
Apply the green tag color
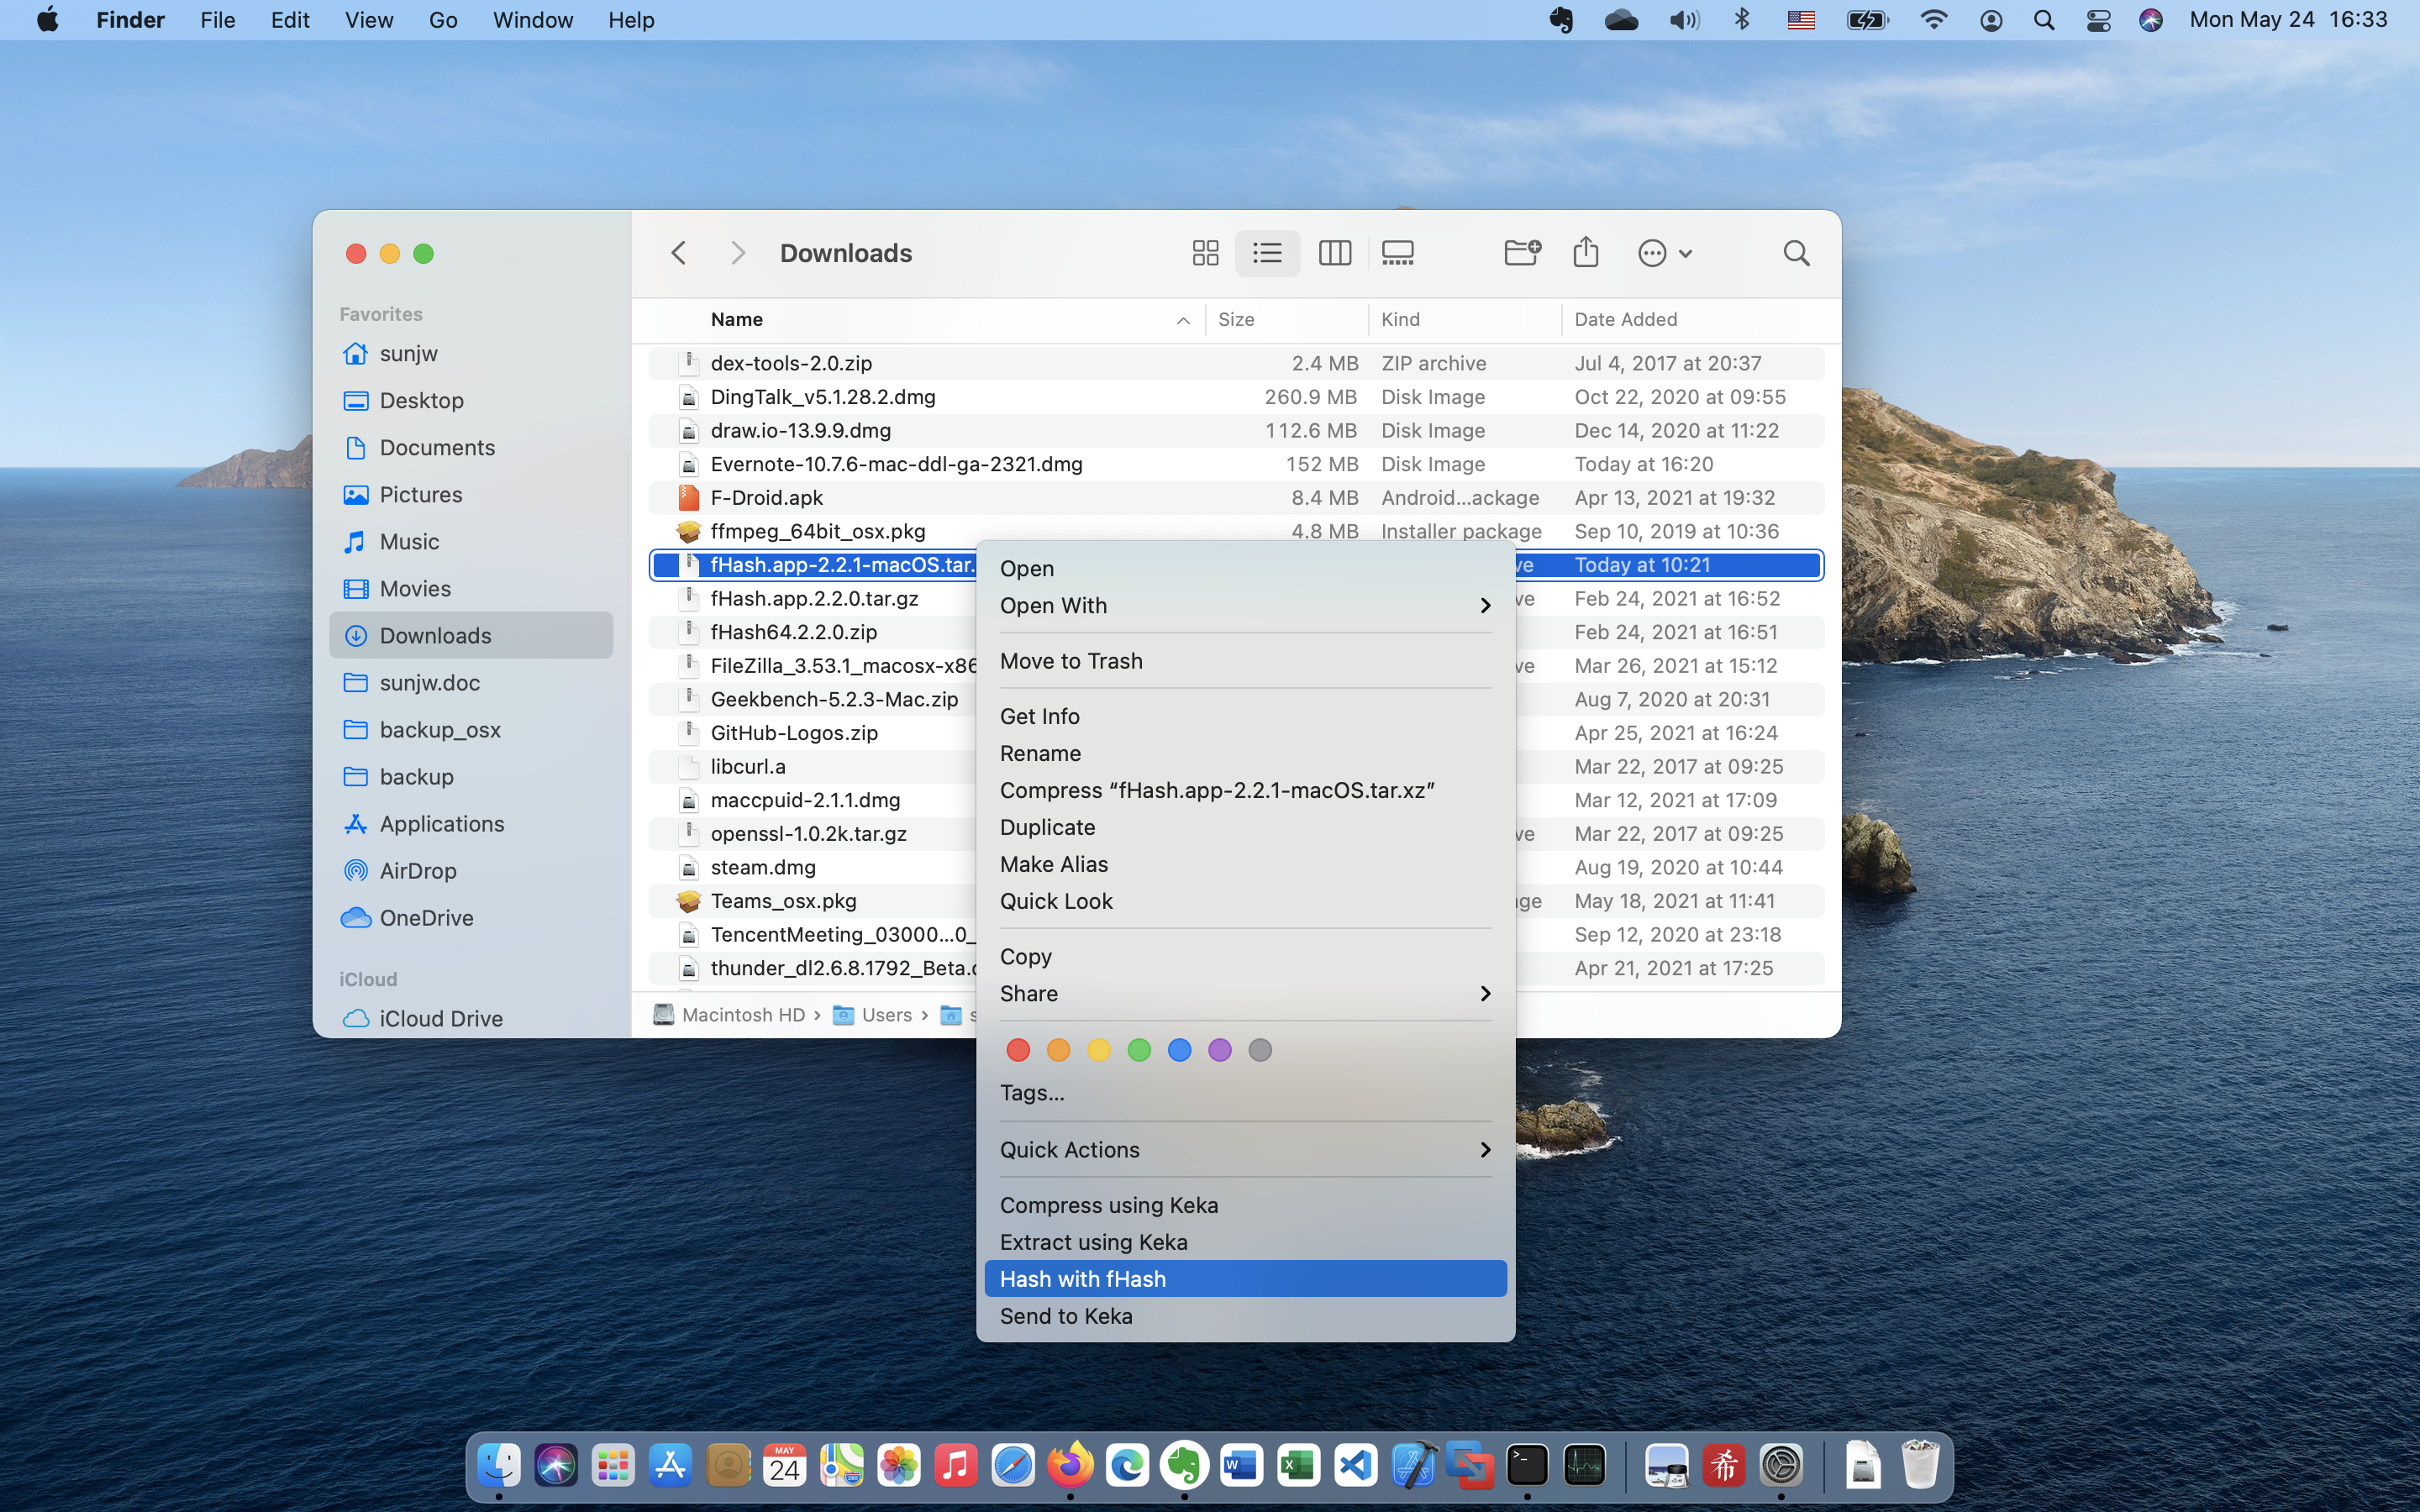coord(1138,1049)
